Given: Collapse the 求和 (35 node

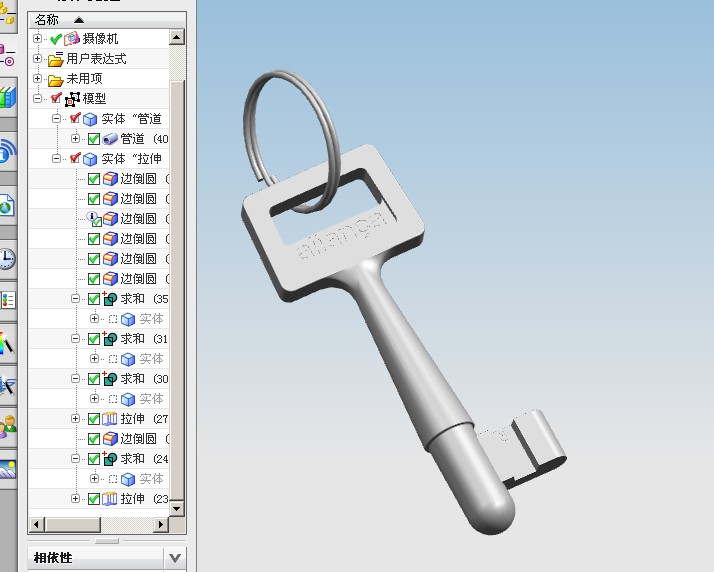Looking at the screenshot, I should [x=76, y=299].
